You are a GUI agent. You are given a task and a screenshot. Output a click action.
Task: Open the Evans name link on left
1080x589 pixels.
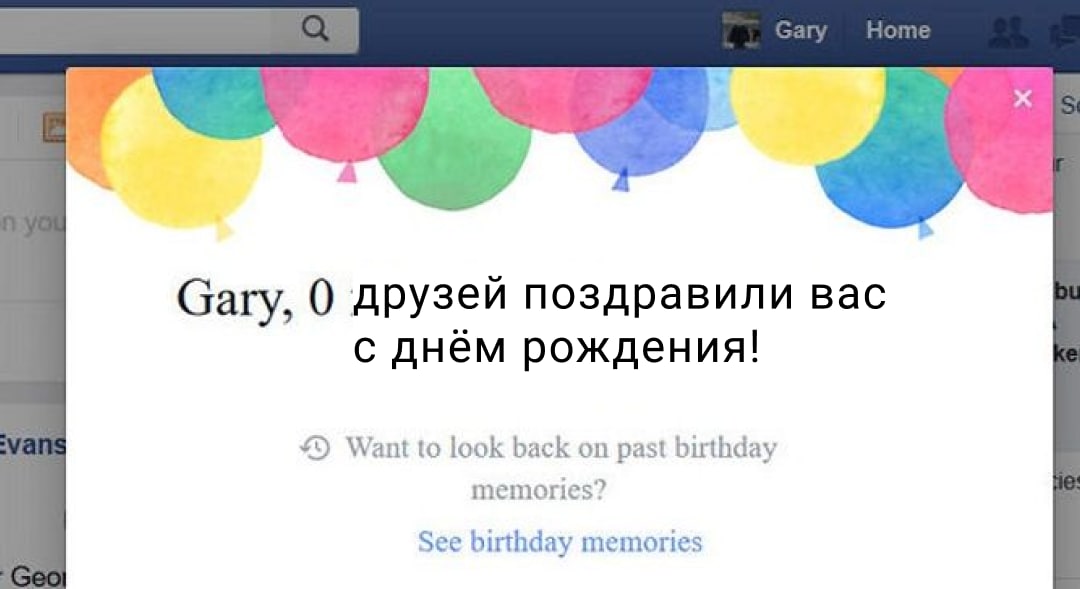[x=32, y=445]
